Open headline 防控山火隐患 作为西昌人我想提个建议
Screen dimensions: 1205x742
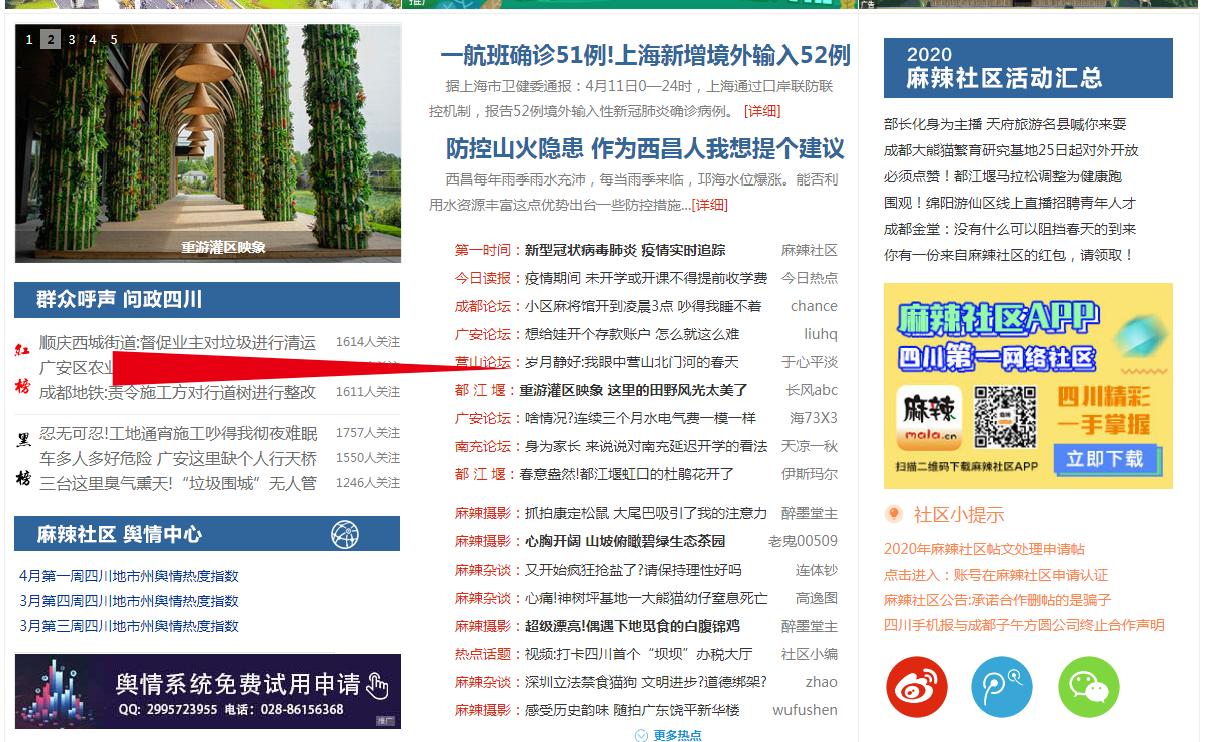(x=645, y=149)
